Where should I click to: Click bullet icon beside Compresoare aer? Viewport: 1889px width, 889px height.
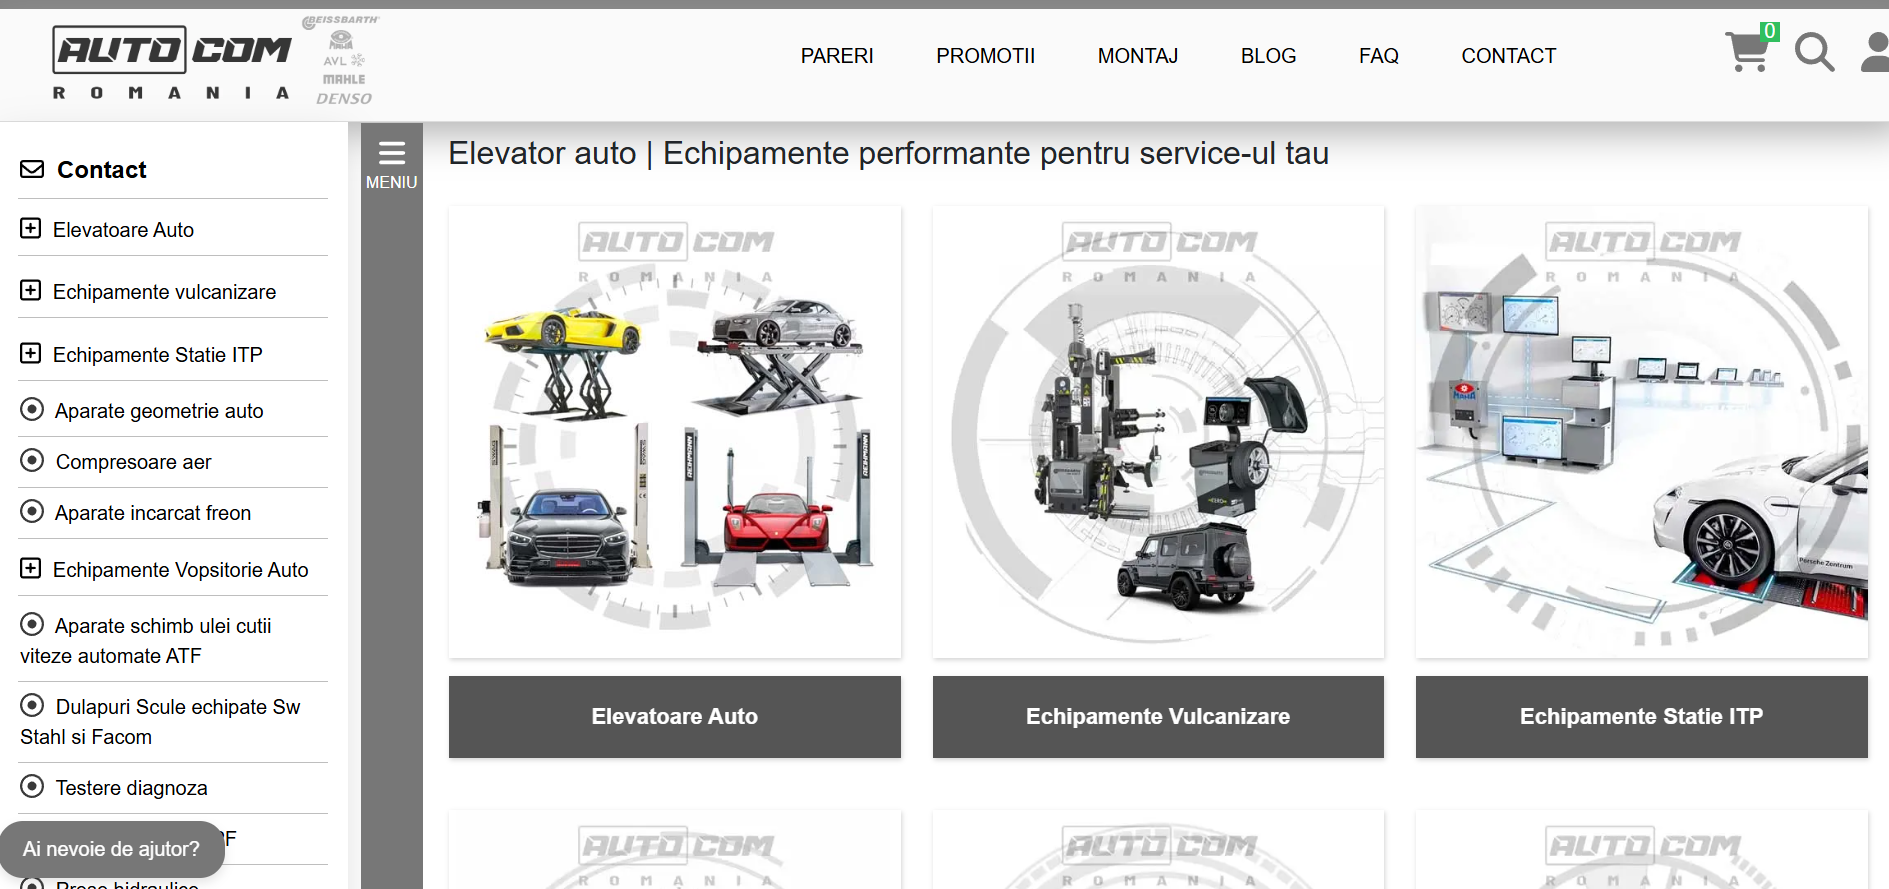[x=32, y=460]
